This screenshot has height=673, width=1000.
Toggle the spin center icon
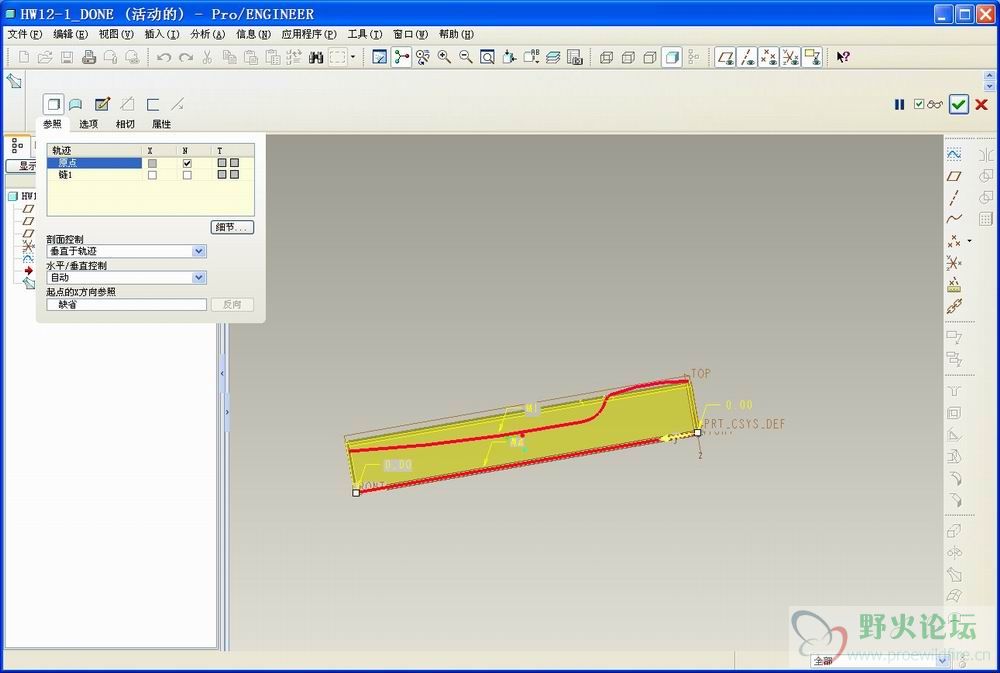[x=401, y=57]
